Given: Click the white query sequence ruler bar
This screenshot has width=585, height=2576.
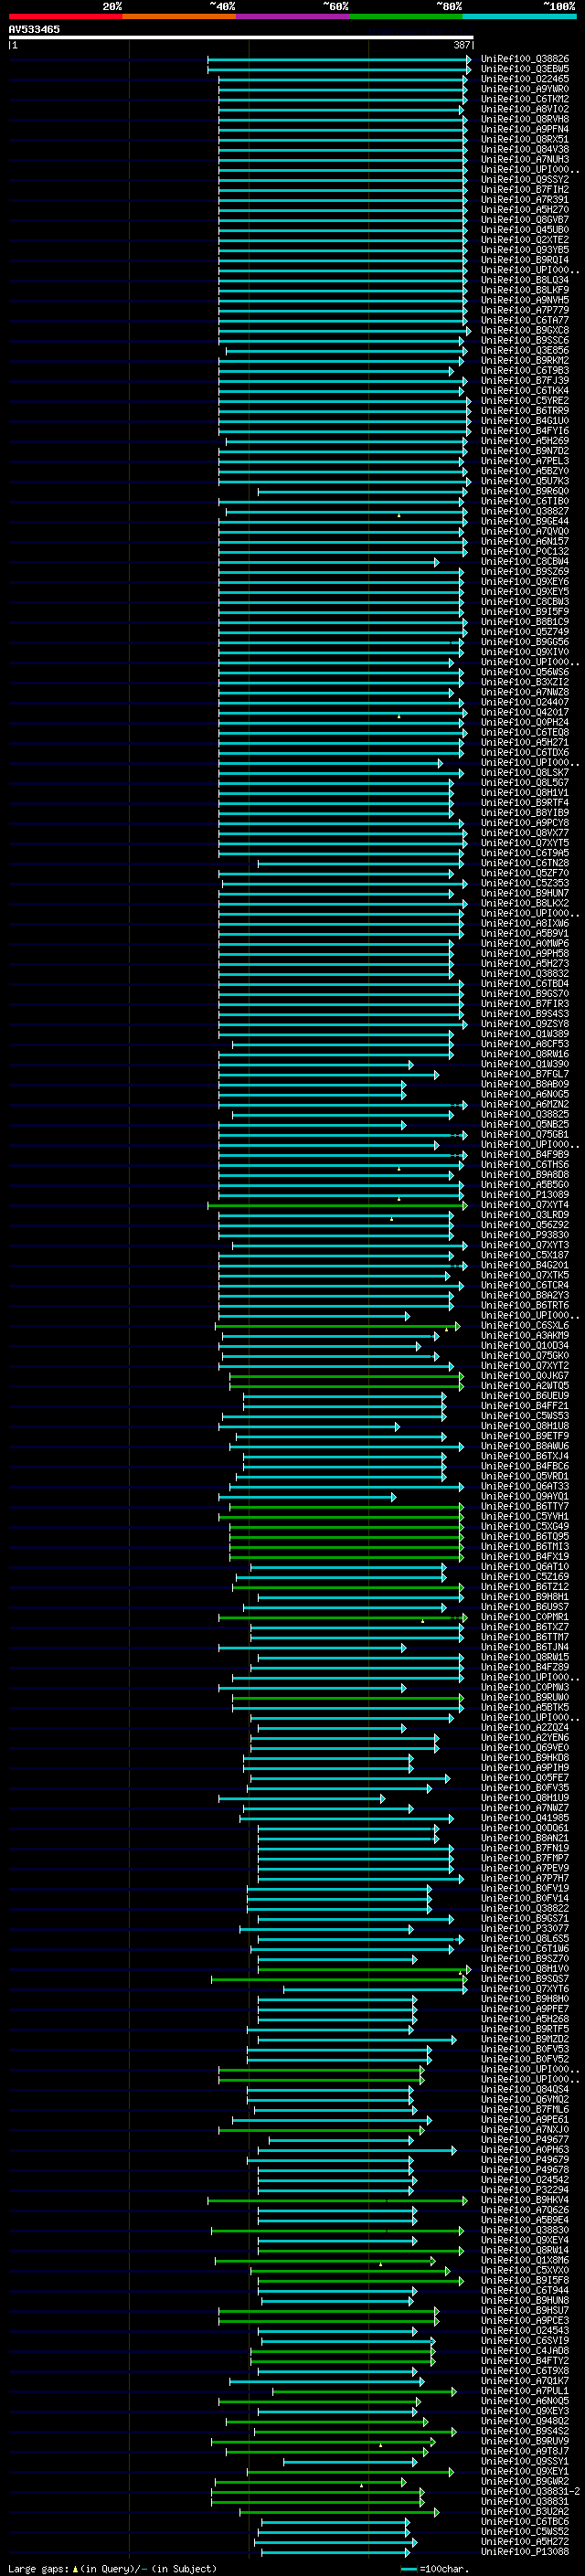Looking at the screenshot, I should (240, 38).
